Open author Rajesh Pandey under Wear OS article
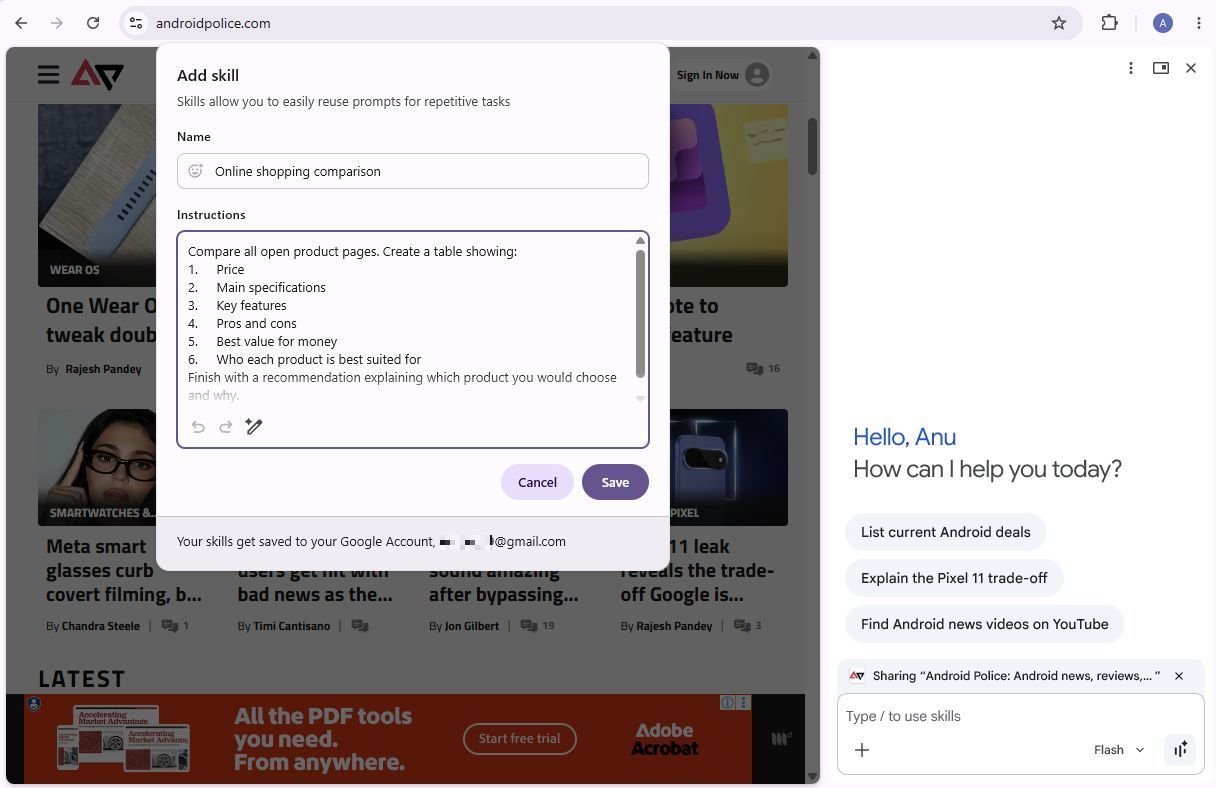Viewport: 1216px width, 788px height. point(103,369)
